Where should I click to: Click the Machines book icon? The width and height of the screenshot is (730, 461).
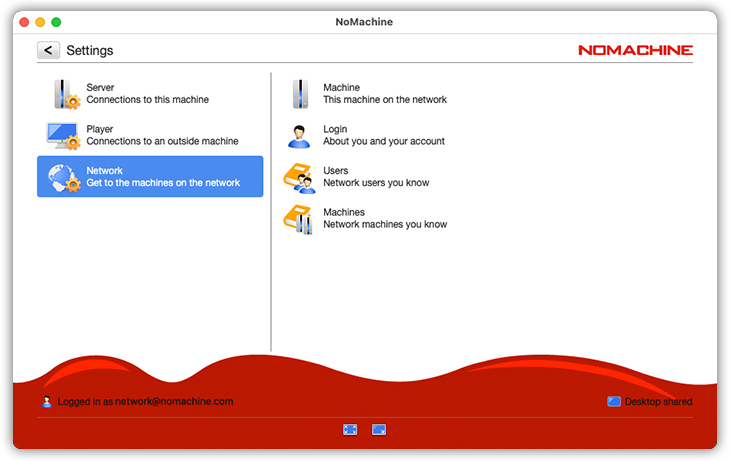tap(299, 219)
